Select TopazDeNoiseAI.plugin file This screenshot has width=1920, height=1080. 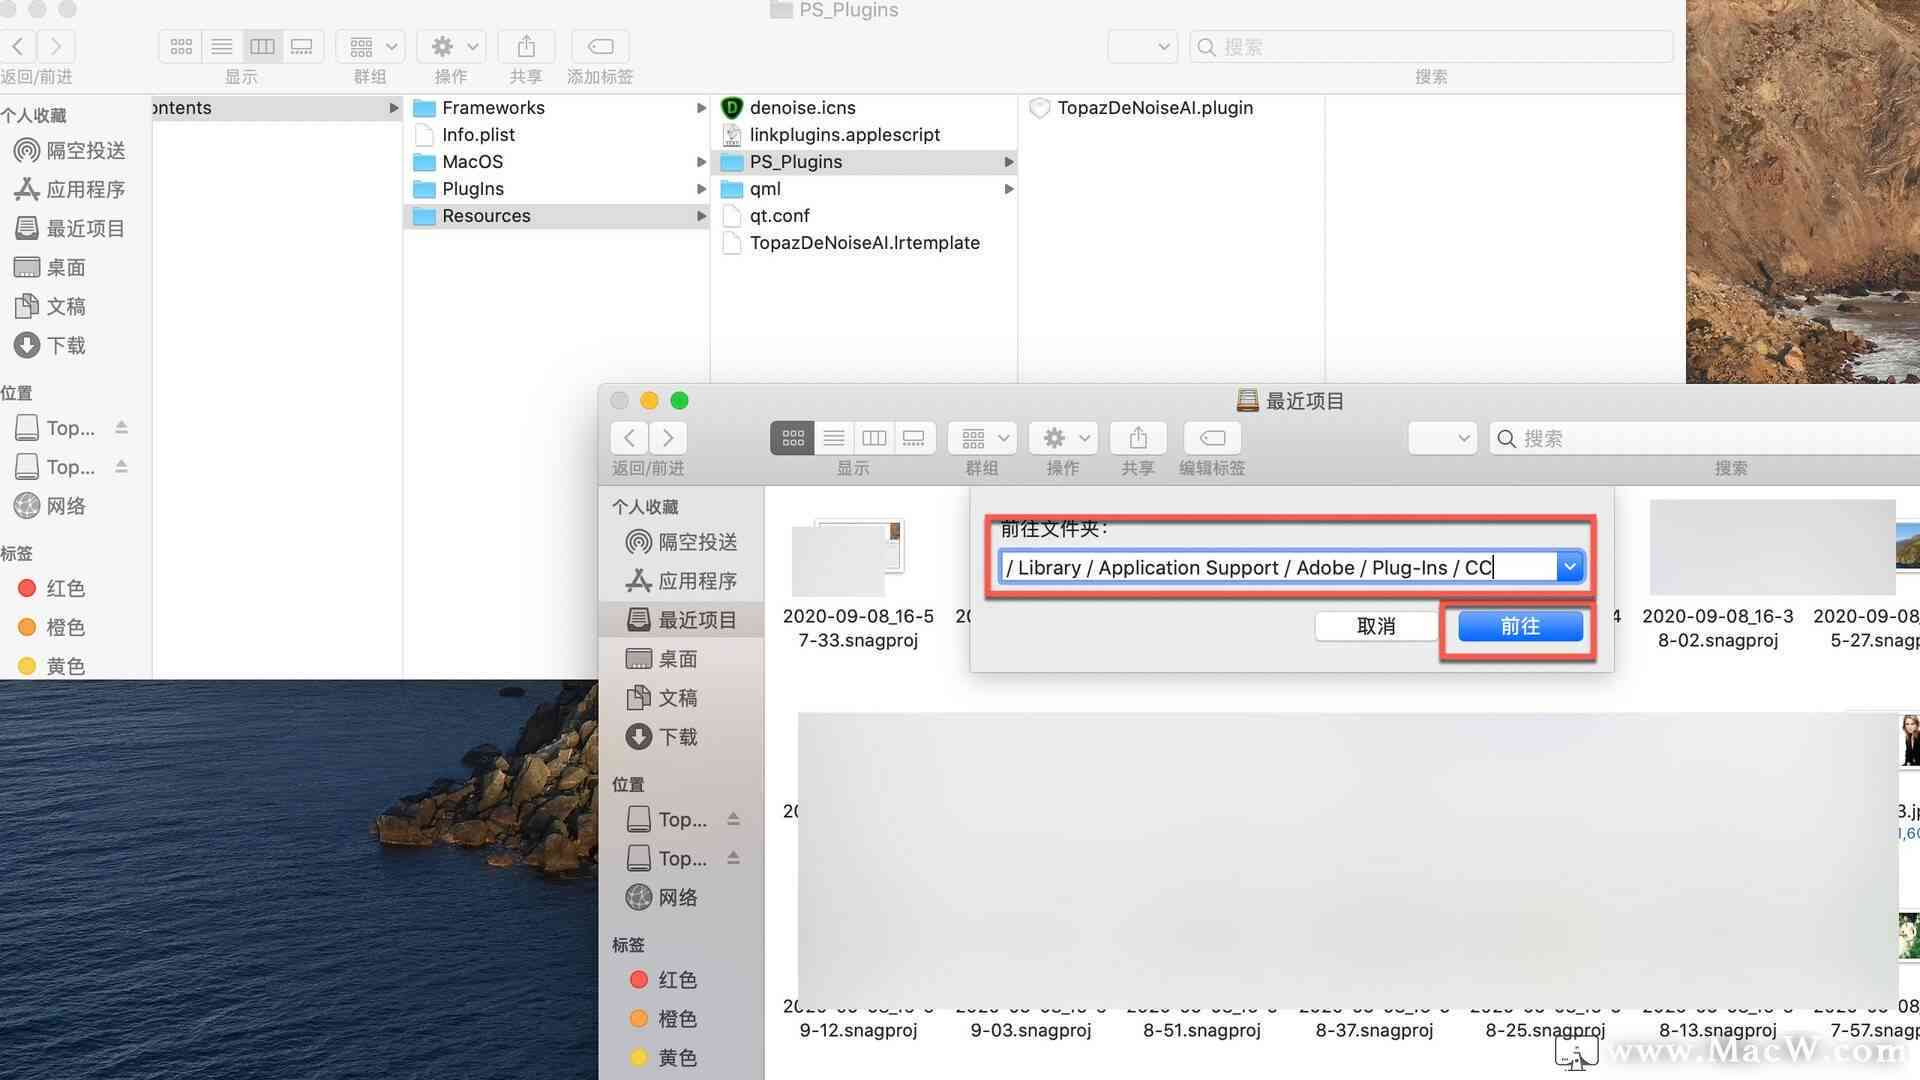tap(1171, 108)
